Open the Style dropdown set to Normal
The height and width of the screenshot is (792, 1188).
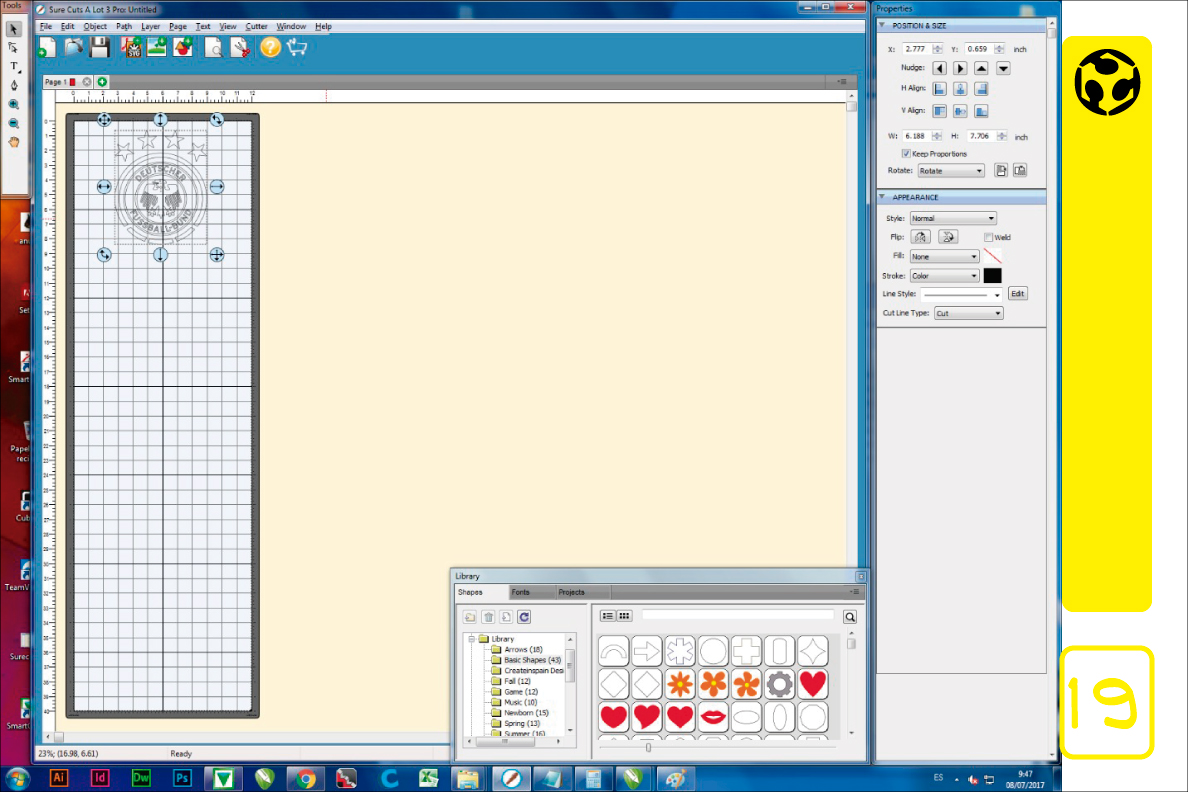953,218
